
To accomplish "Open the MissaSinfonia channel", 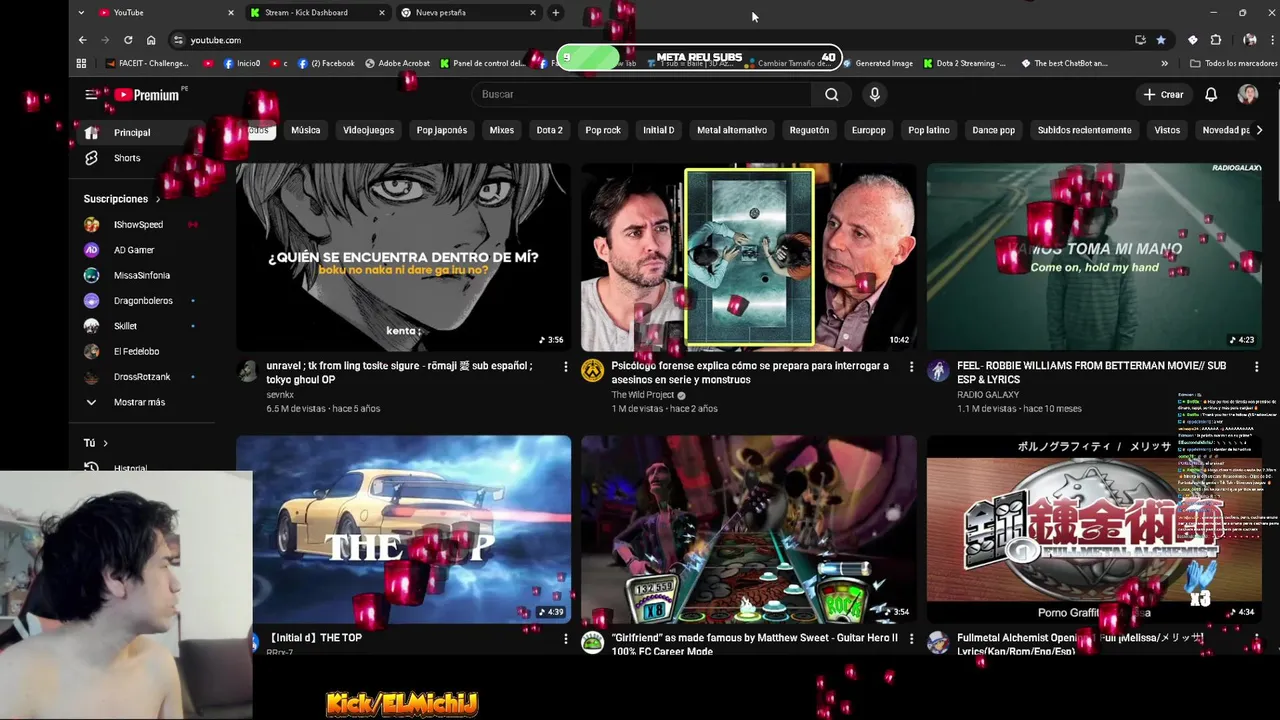I will pyautogui.click(x=140, y=275).
